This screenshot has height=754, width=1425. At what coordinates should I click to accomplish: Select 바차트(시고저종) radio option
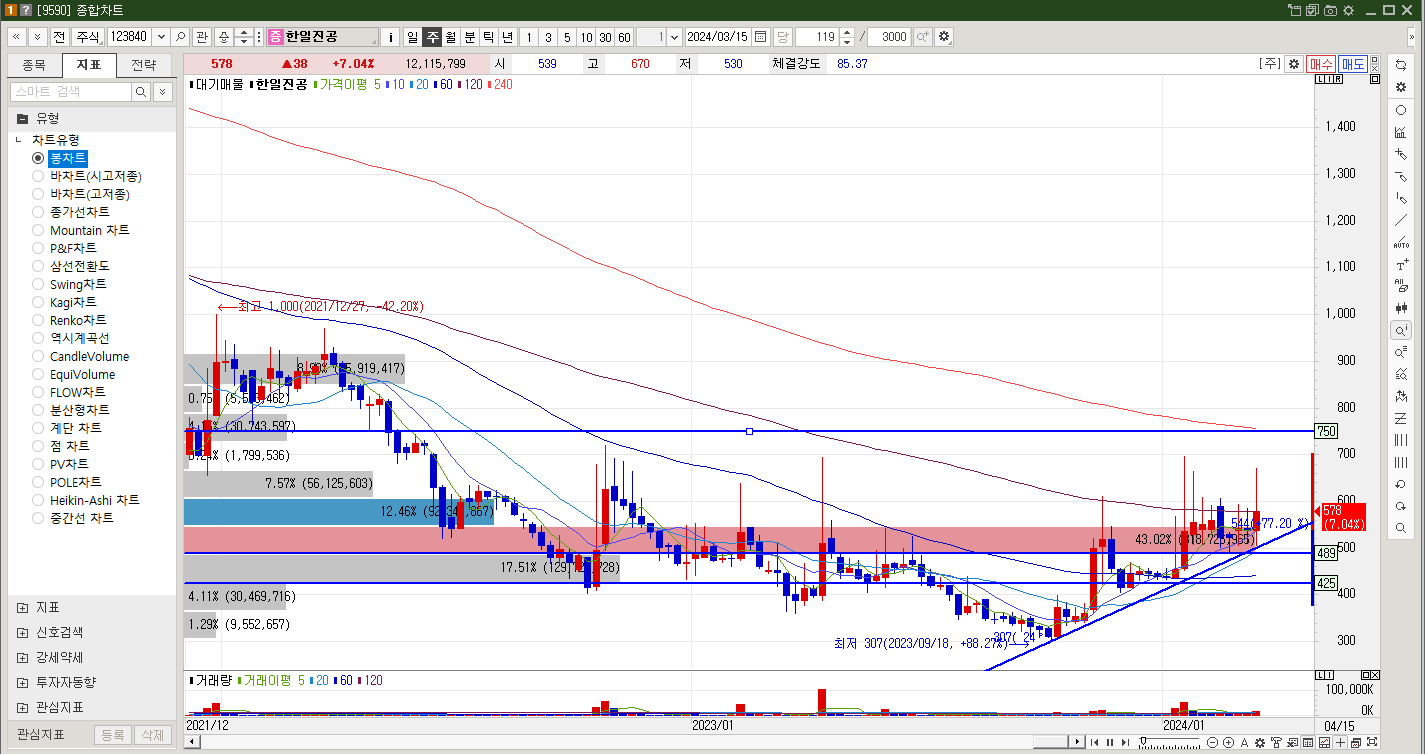[38, 176]
